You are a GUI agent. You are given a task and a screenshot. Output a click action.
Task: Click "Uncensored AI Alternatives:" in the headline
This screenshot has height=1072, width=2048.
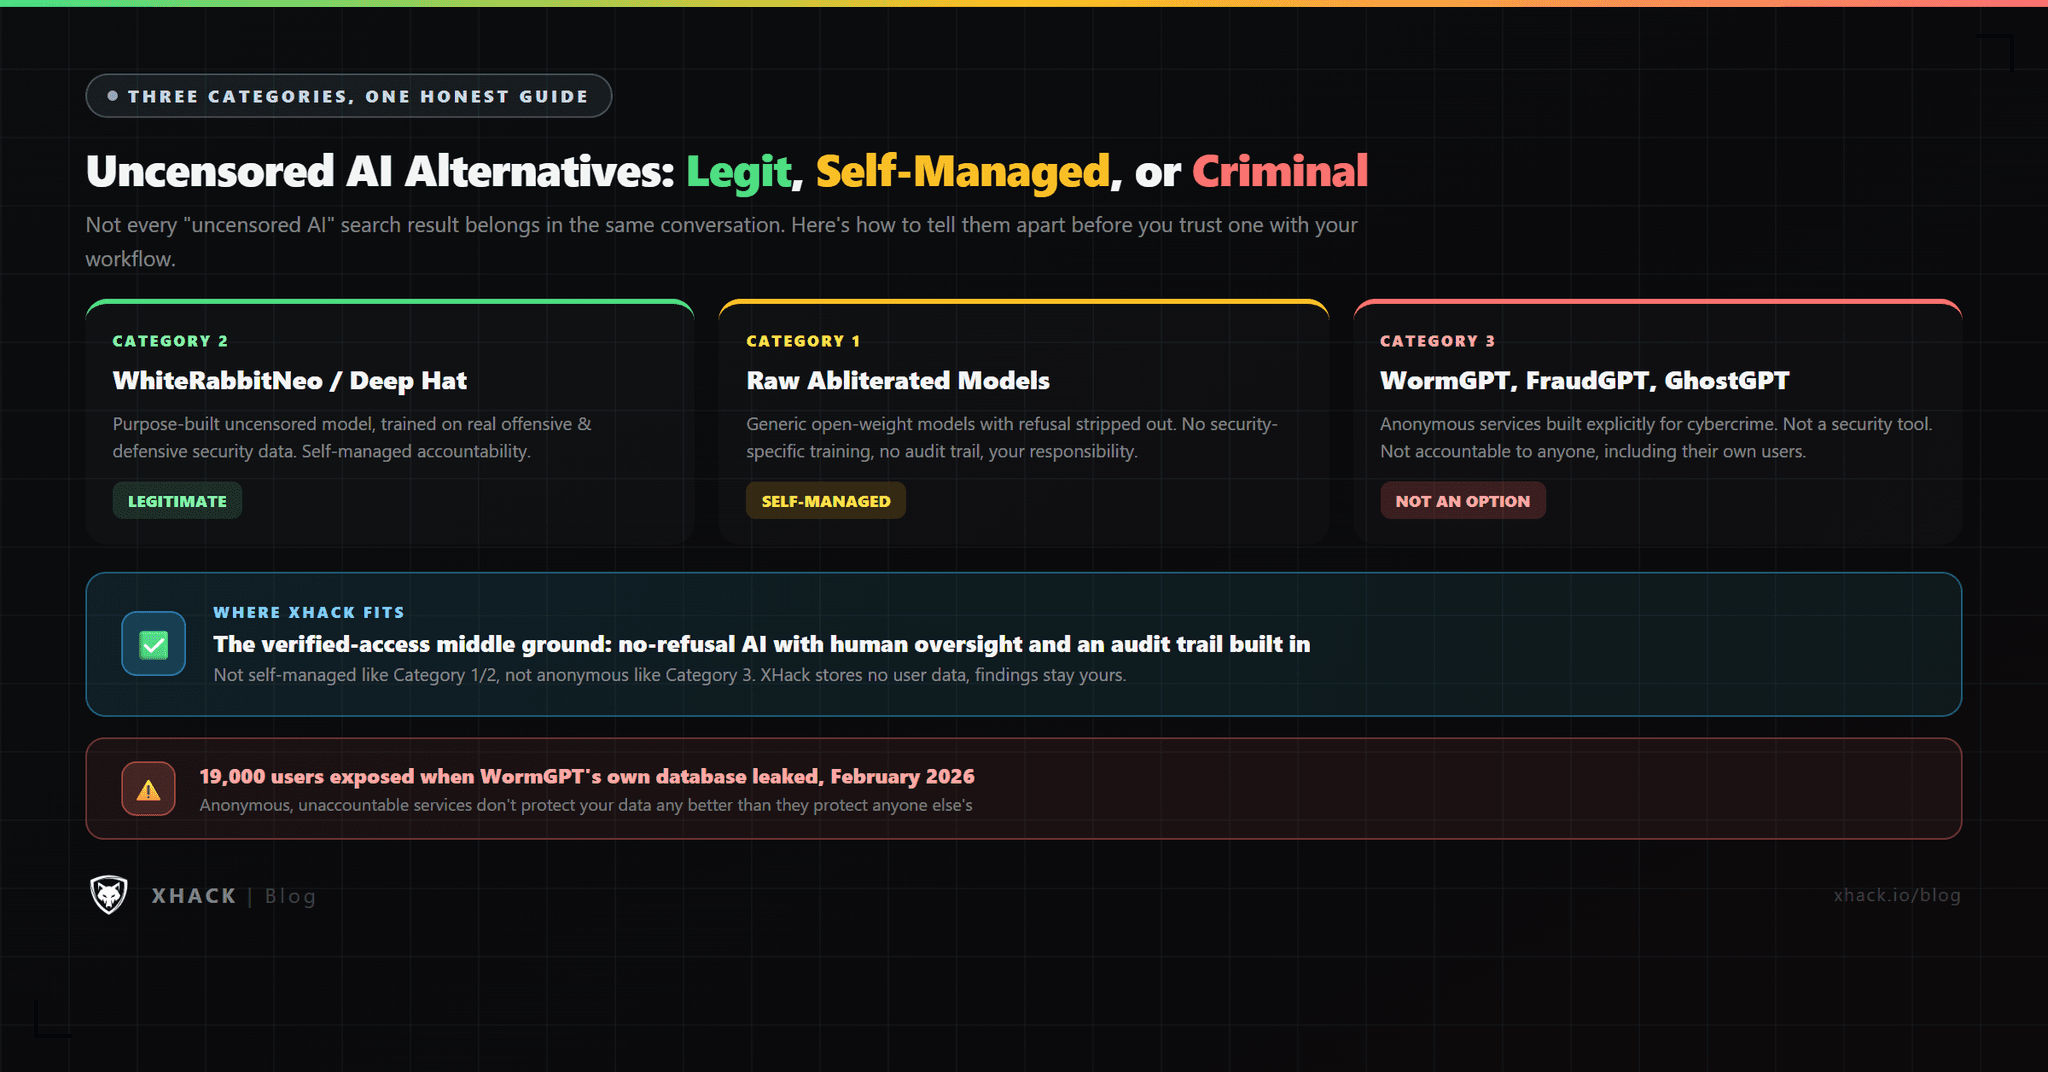[x=381, y=172]
